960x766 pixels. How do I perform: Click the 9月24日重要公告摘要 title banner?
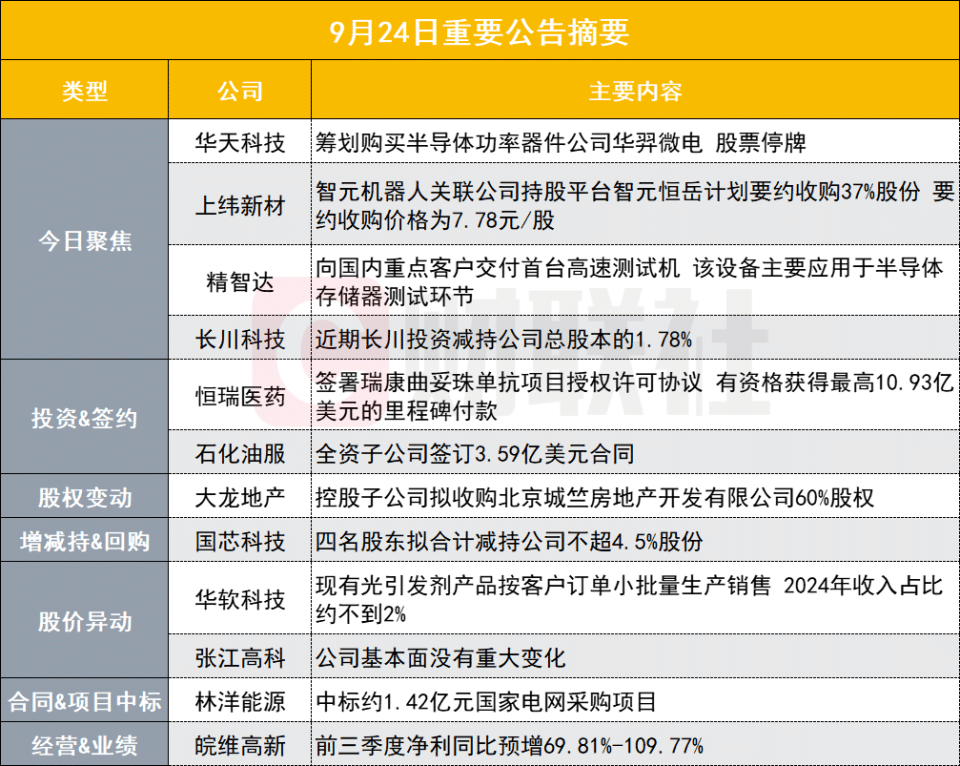click(x=480, y=32)
